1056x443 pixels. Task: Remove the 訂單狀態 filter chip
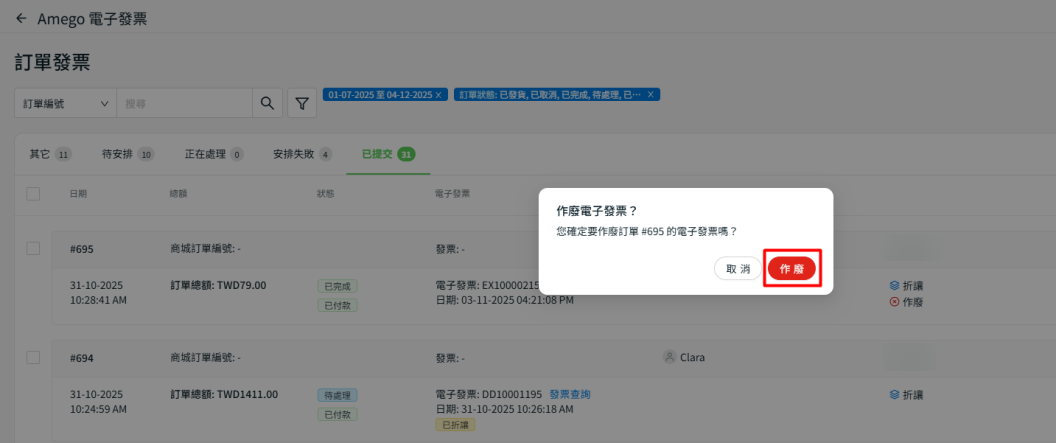click(651, 94)
